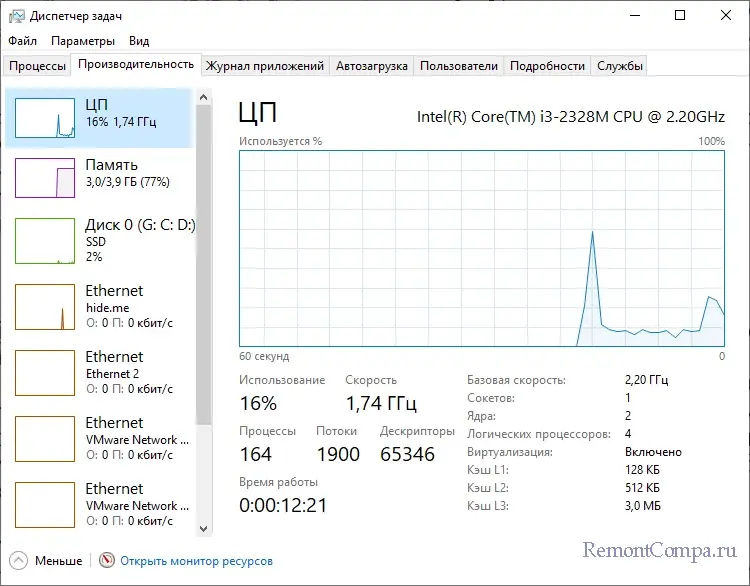Select the ЦП mini graph thumbnail
The width and height of the screenshot is (750, 586).
click(46, 118)
